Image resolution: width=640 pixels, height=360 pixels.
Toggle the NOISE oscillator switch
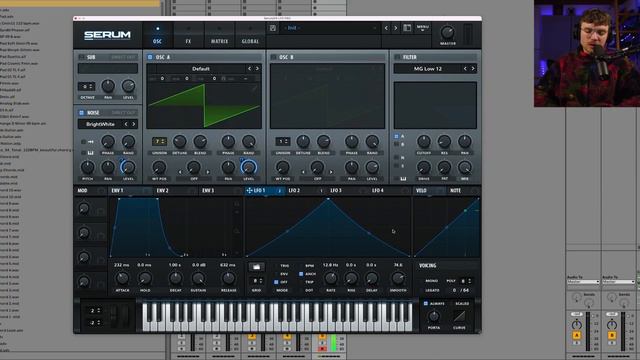coord(82,113)
